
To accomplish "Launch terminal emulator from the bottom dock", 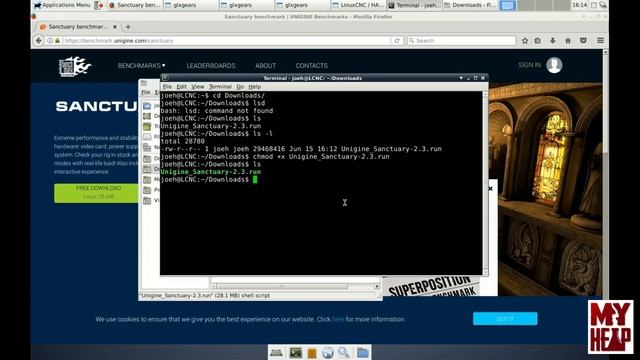I will click(x=295, y=353).
